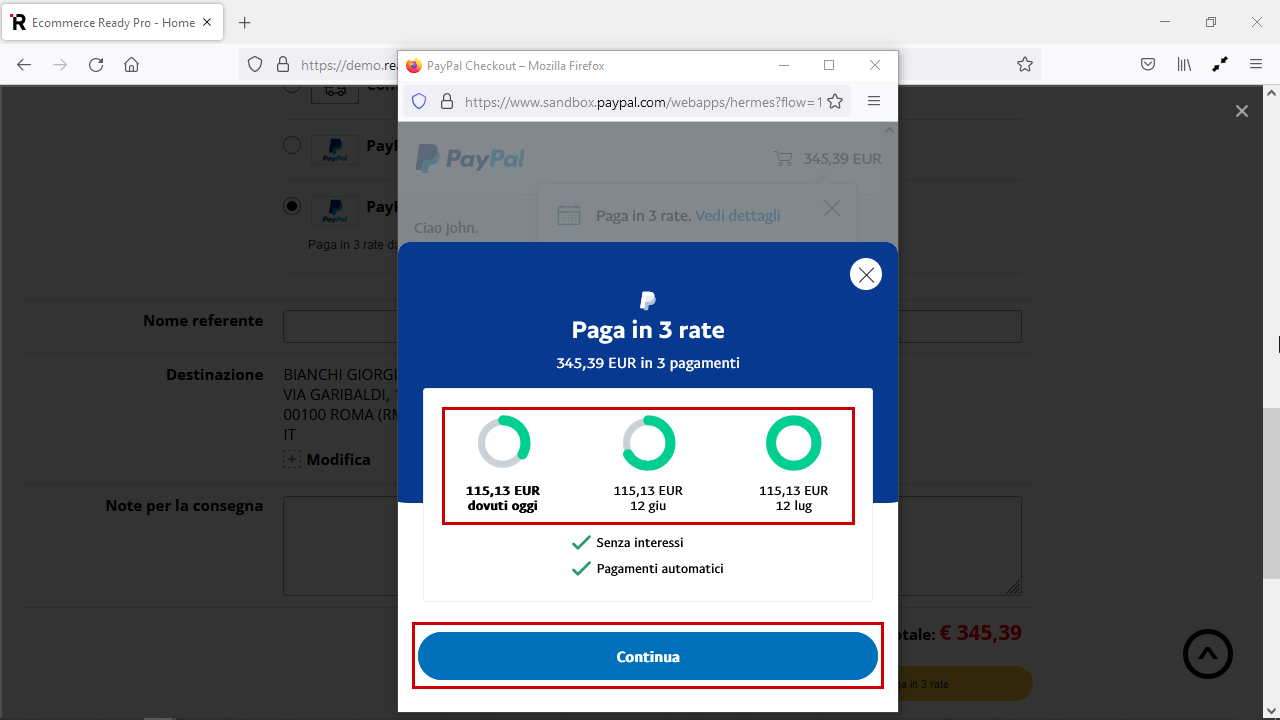Click the shield icon in PayPal popup
The width and height of the screenshot is (1280, 720).
pos(419,101)
